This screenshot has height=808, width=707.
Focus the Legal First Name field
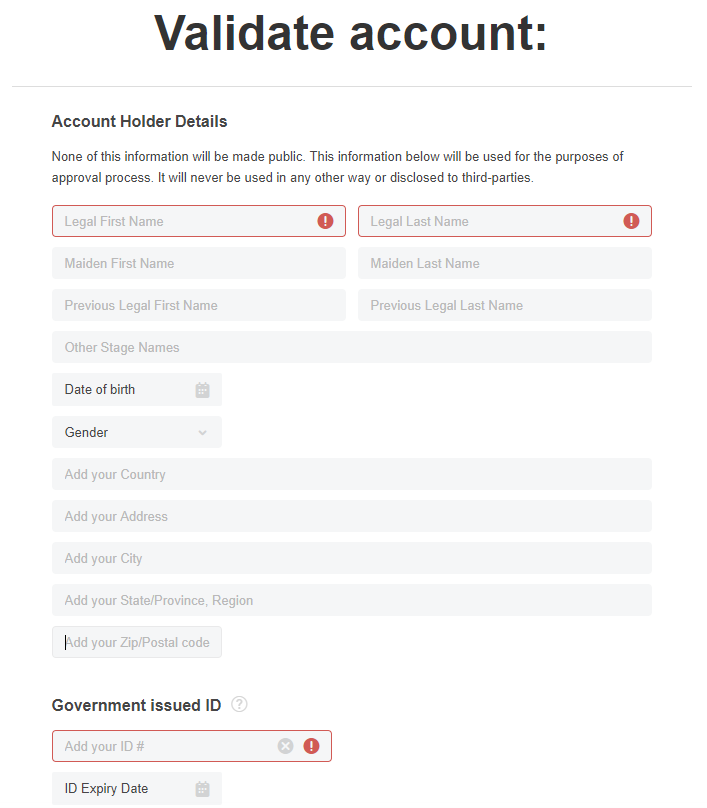tap(199, 221)
